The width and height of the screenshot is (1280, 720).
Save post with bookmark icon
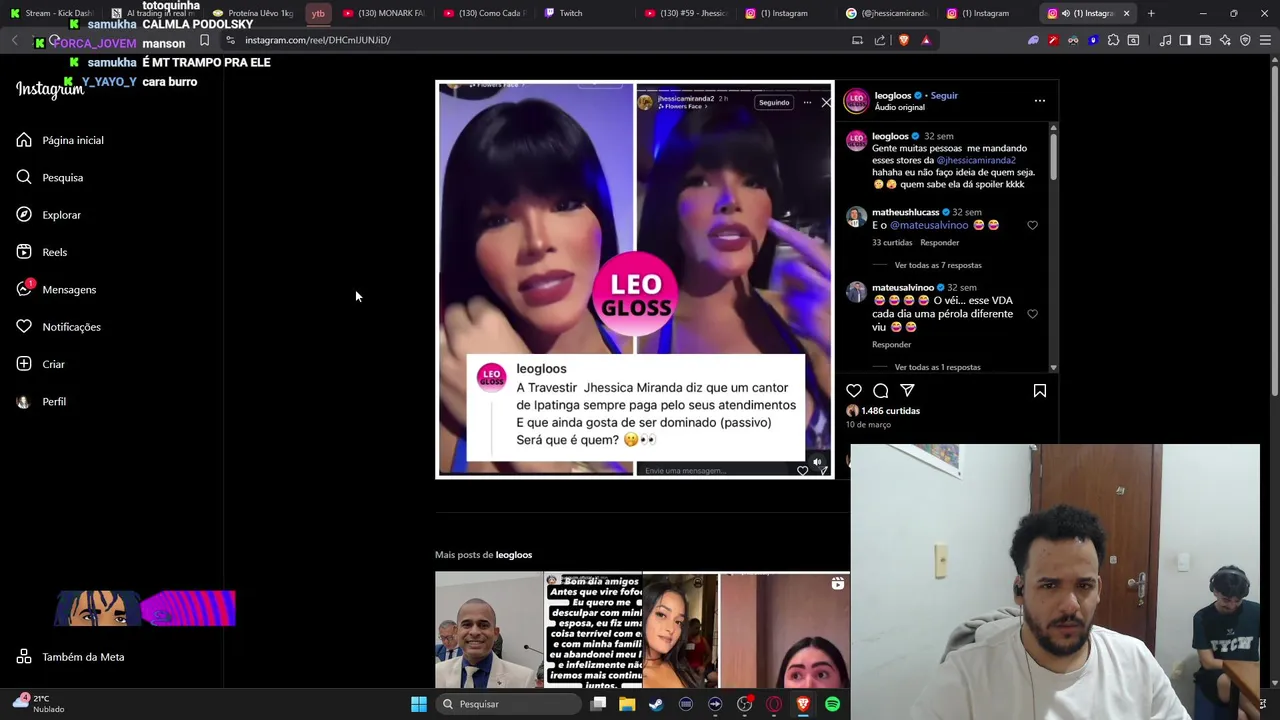pyautogui.click(x=1040, y=391)
